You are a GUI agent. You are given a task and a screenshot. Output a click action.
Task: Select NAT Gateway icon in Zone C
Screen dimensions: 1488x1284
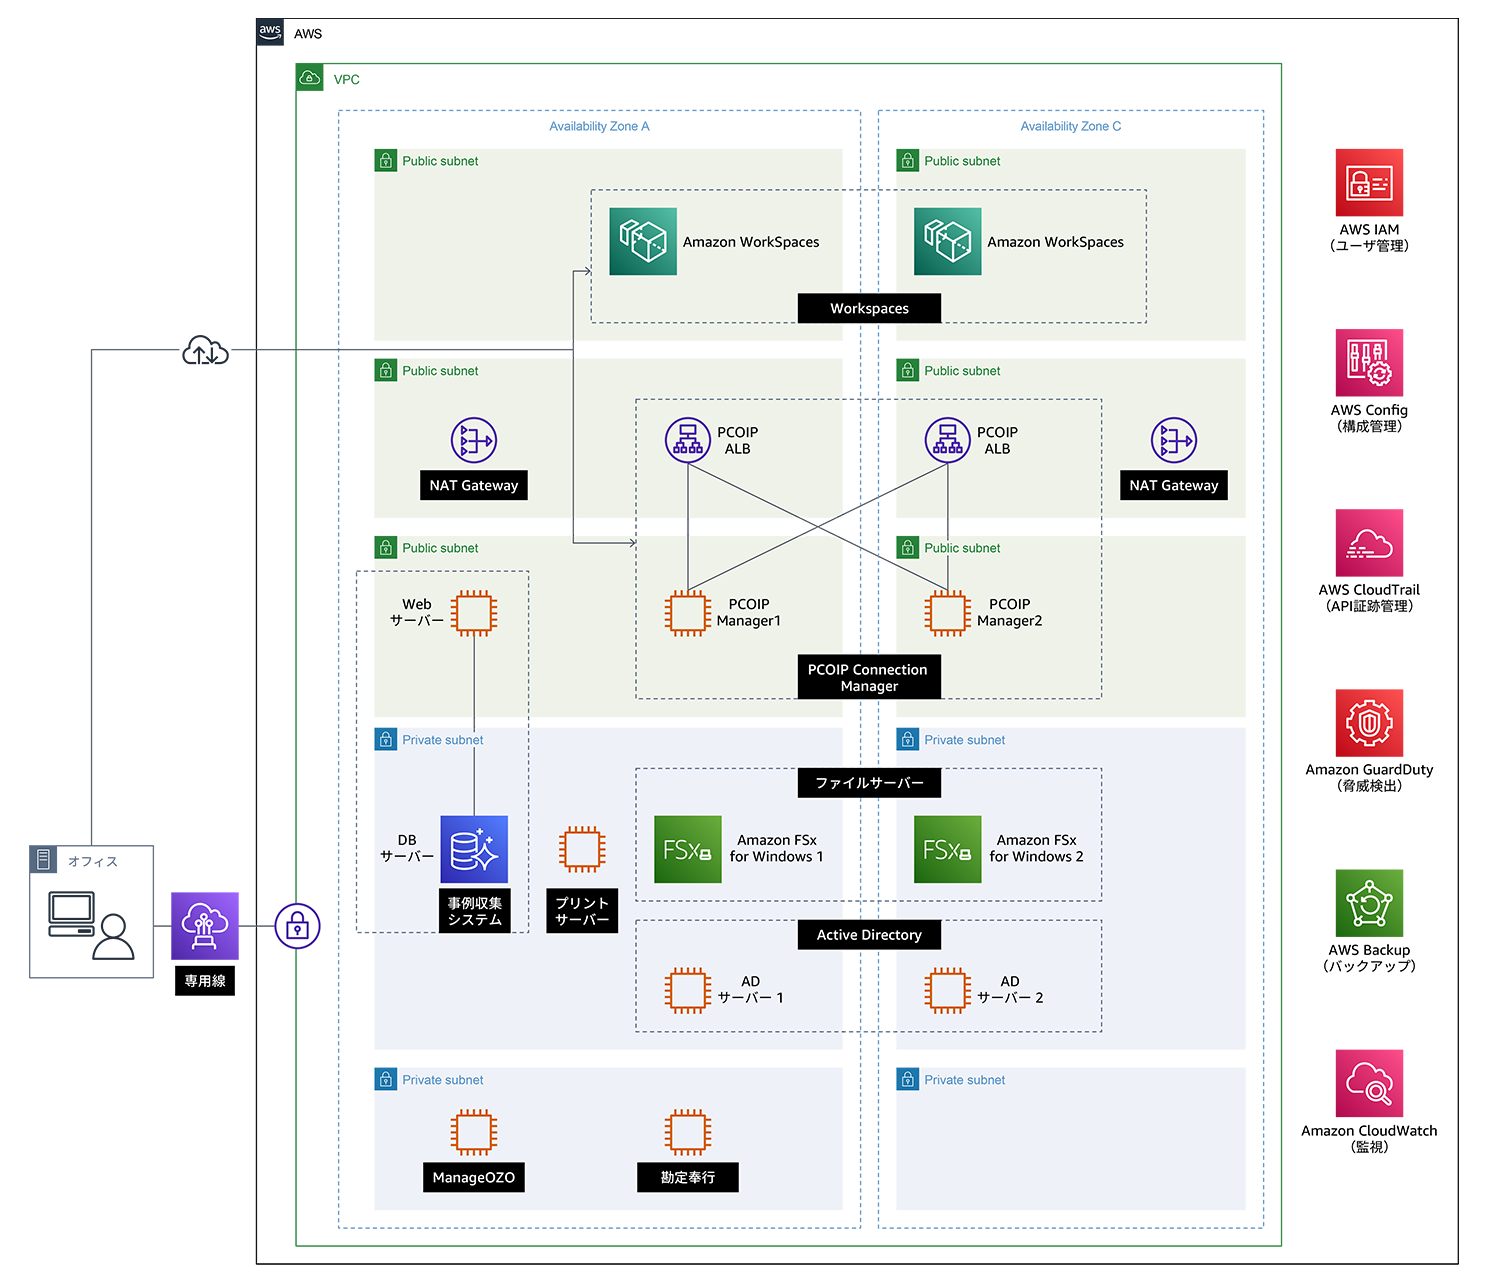(x=1174, y=440)
